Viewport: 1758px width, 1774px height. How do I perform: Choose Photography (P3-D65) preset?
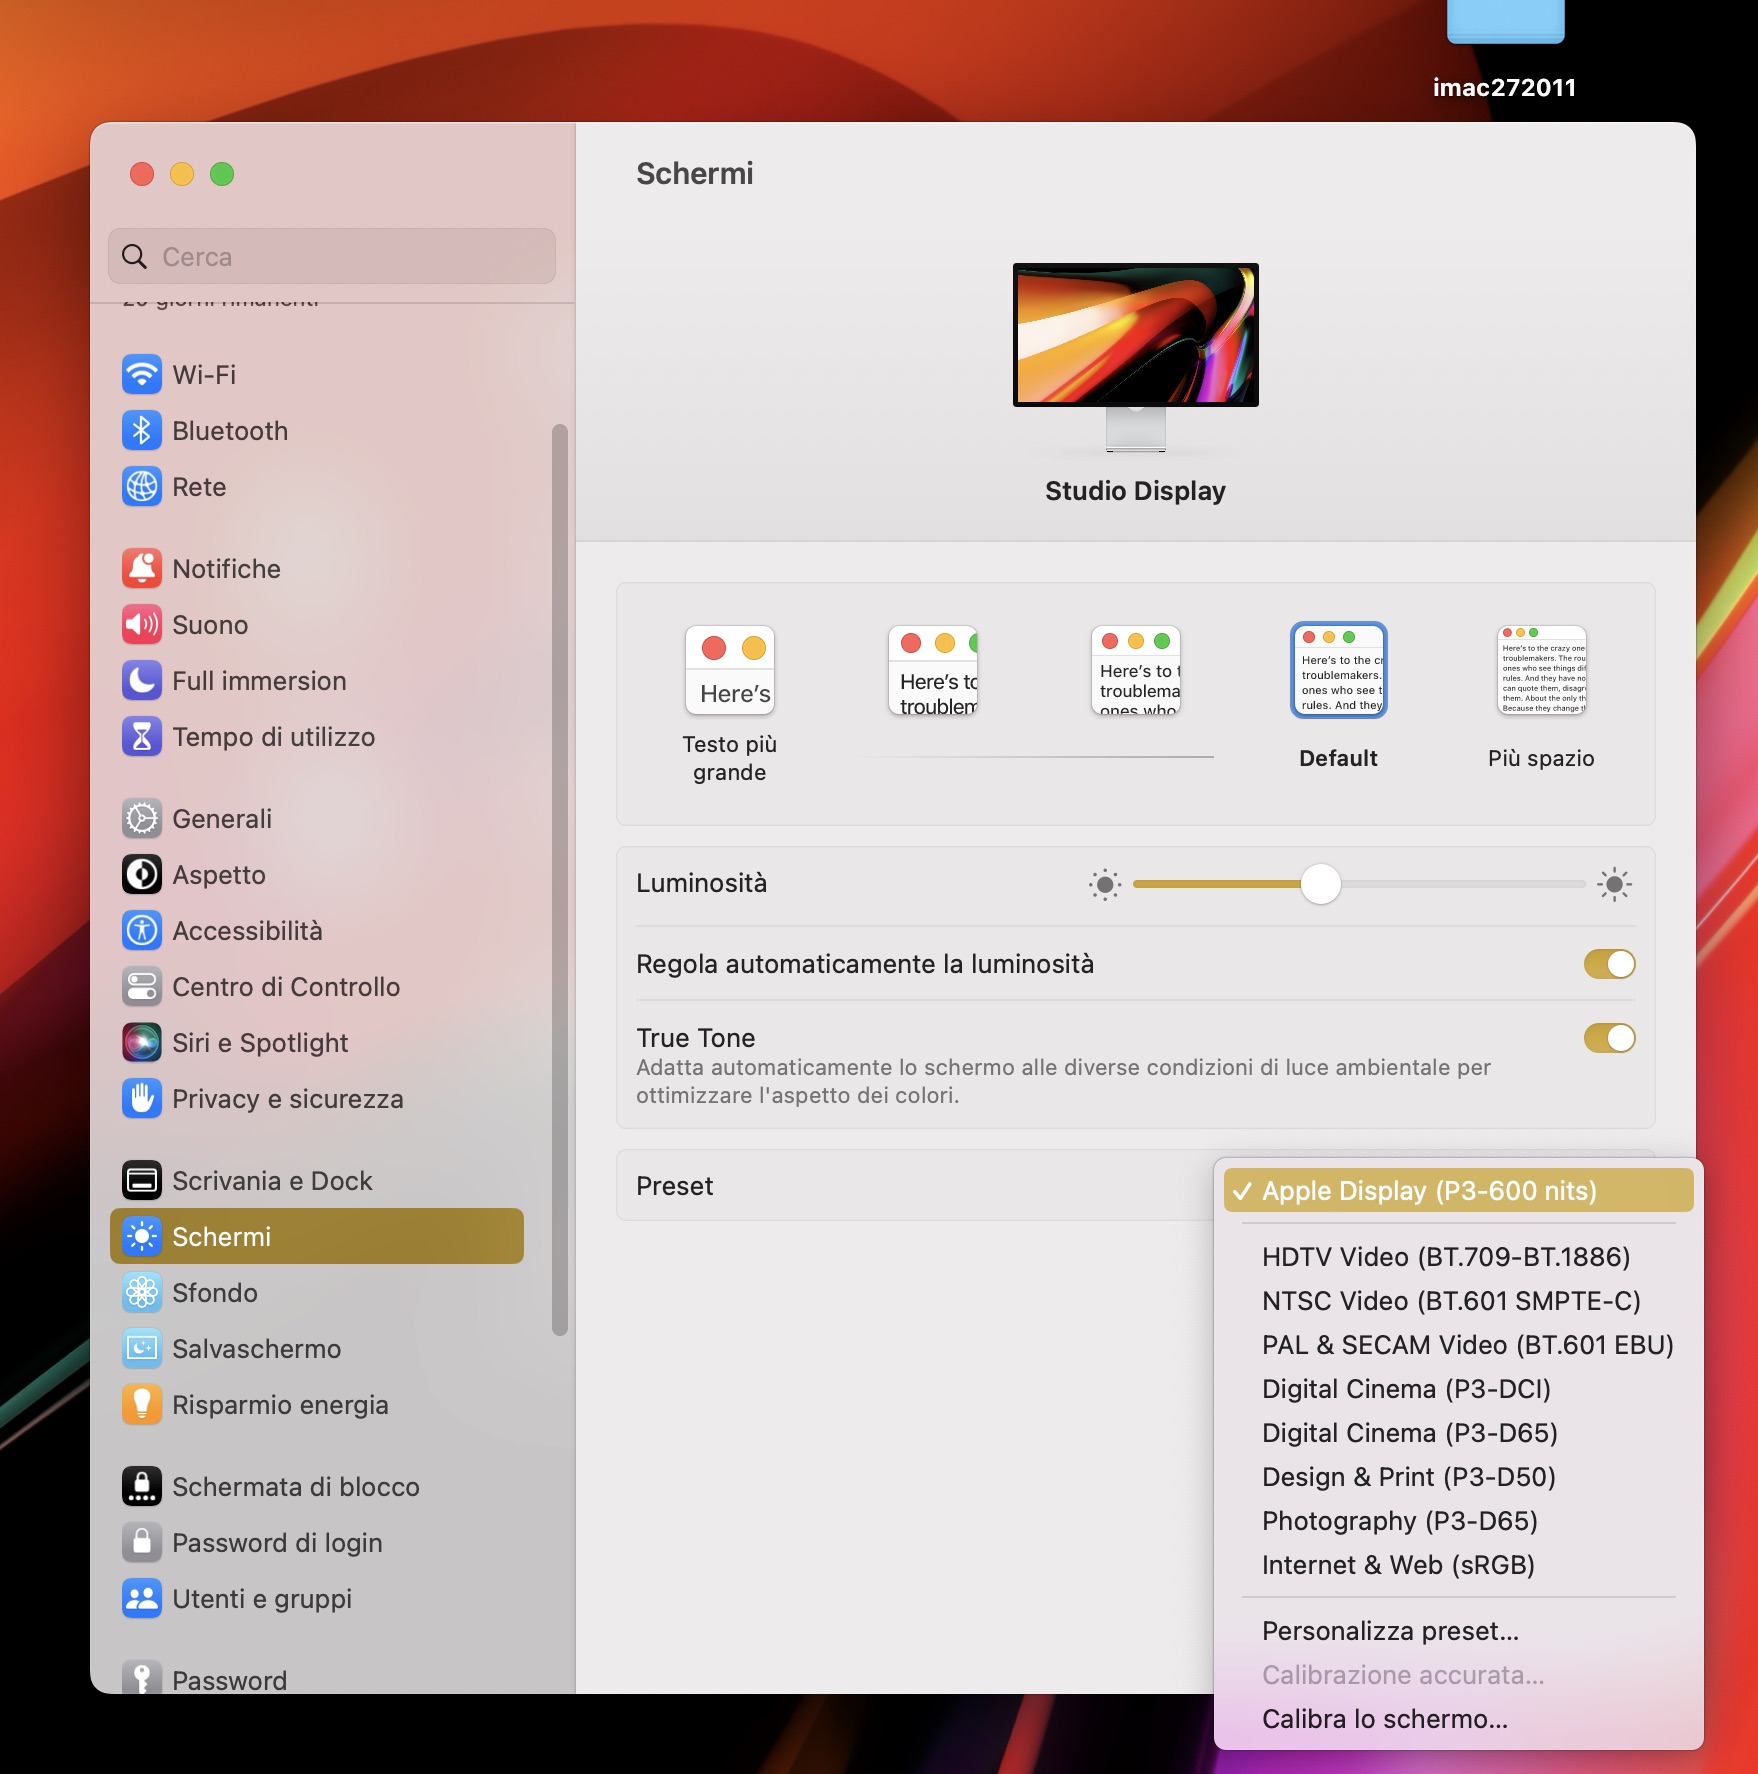1459,1521
